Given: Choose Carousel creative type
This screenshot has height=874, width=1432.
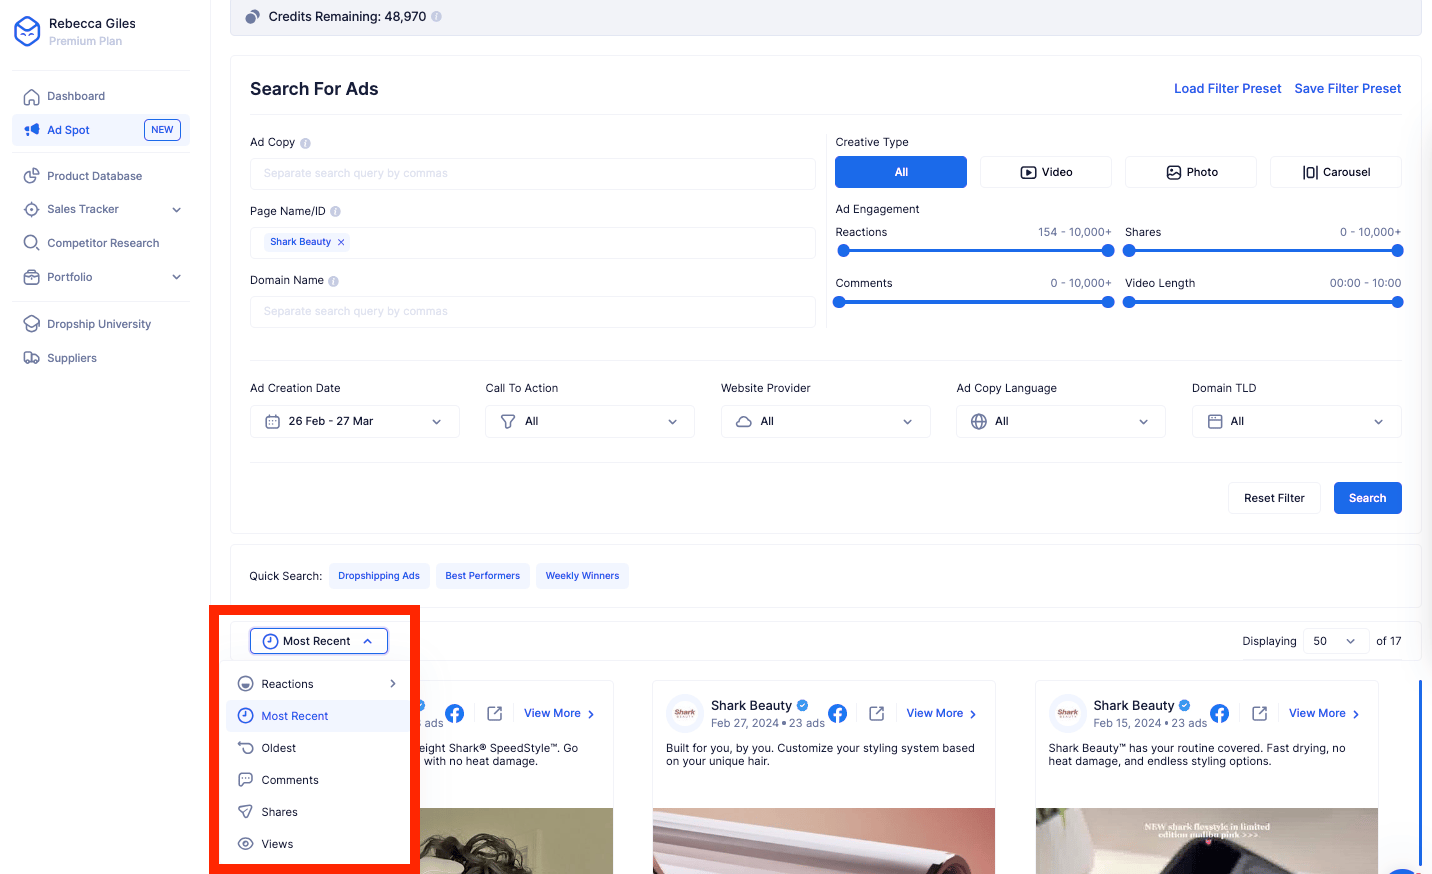Looking at the screenshot, I should coord(1335,172).
